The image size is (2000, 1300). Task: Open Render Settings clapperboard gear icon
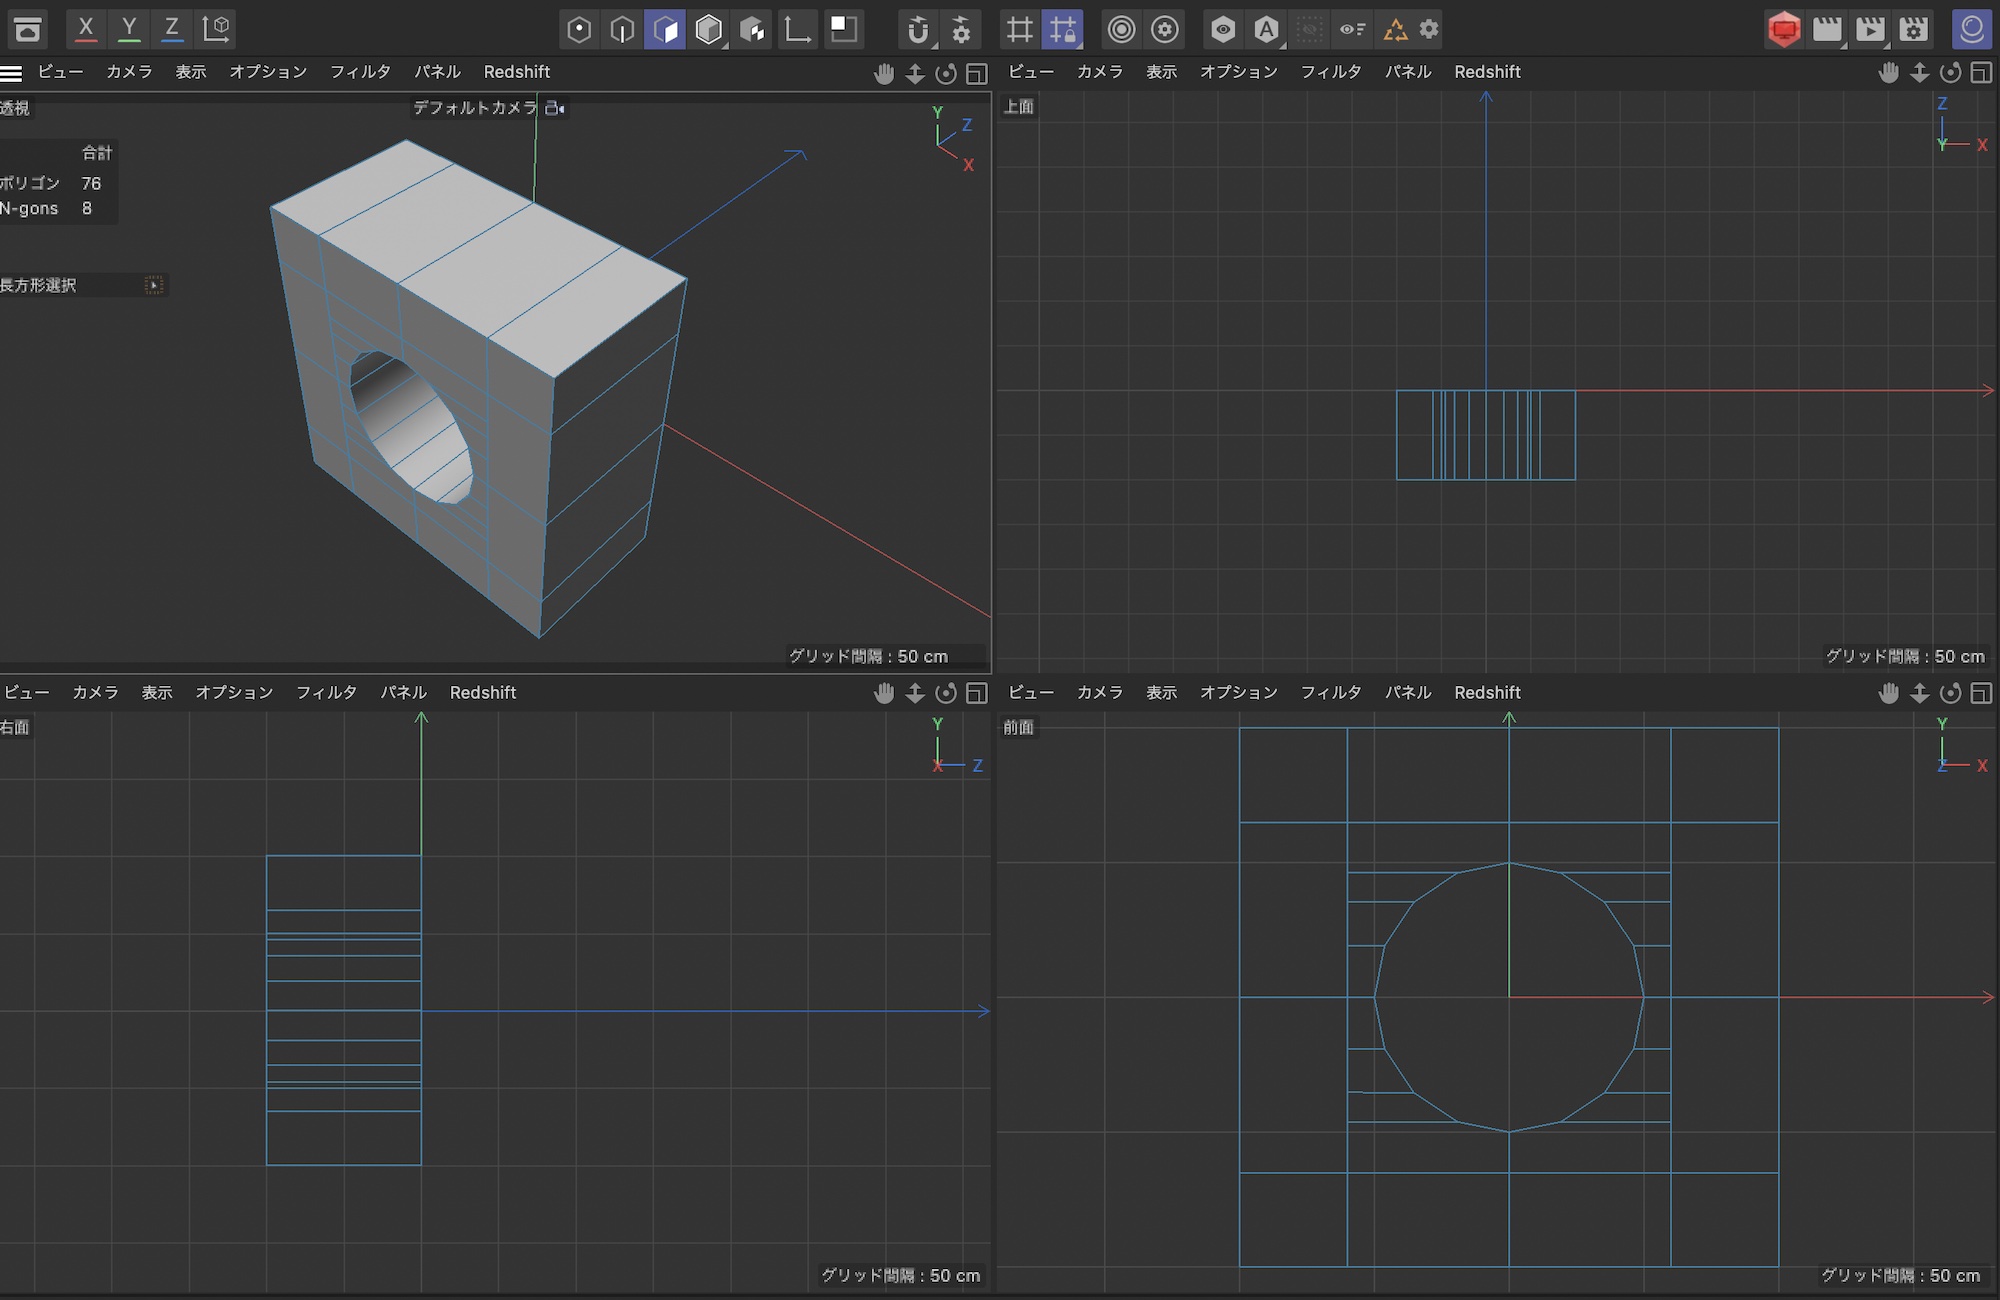1913,29
